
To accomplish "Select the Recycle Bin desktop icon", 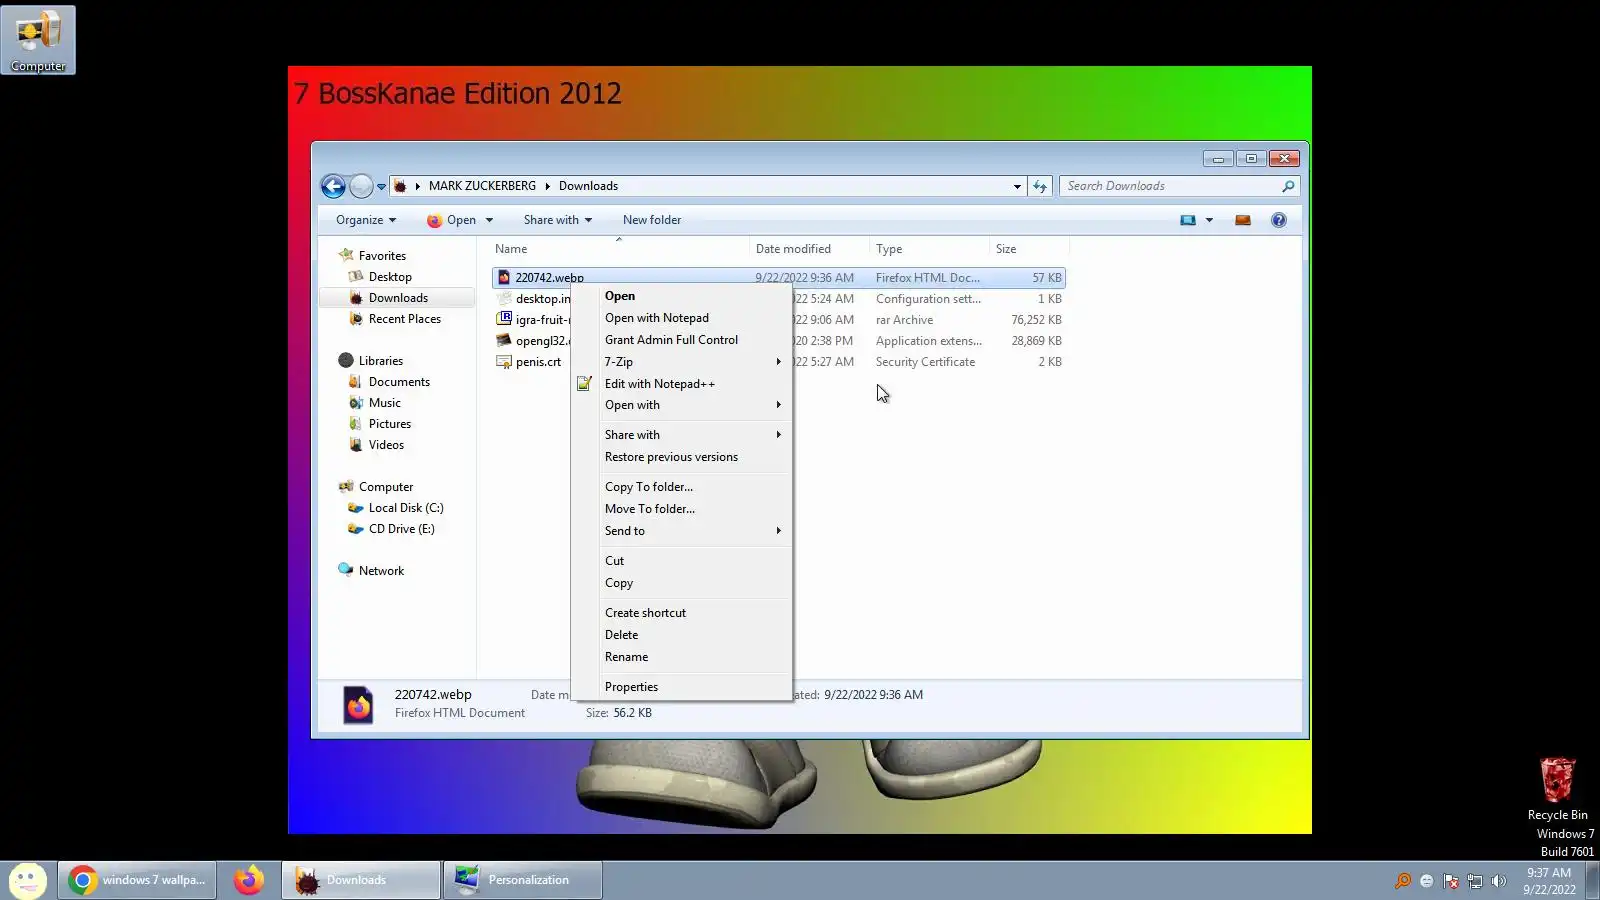I will 1557,789.
